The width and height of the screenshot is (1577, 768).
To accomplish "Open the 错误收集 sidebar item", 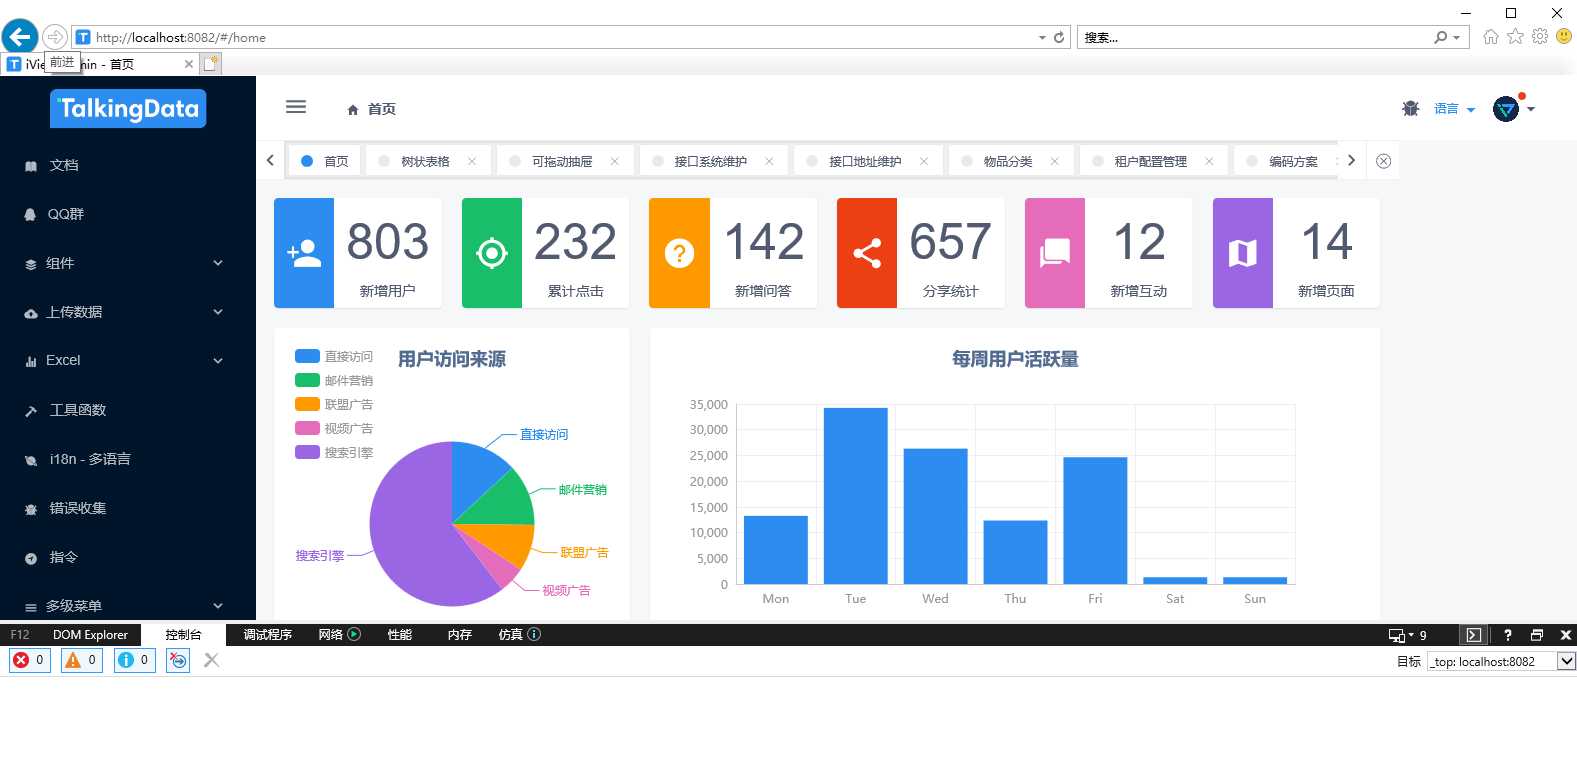I will (x=128, y=508).
